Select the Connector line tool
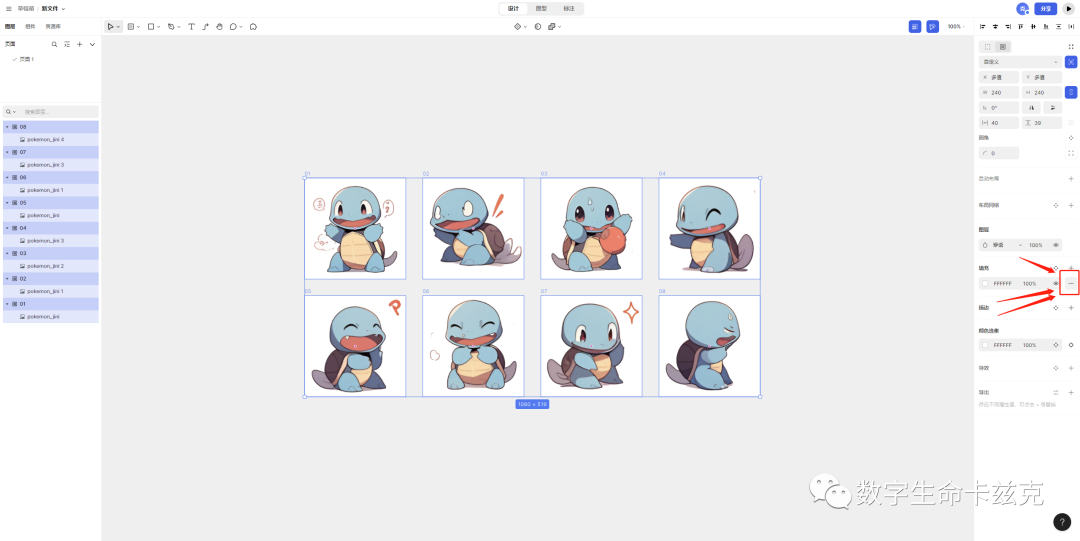This screenshot has width=1080, height=541. (205, 26)
